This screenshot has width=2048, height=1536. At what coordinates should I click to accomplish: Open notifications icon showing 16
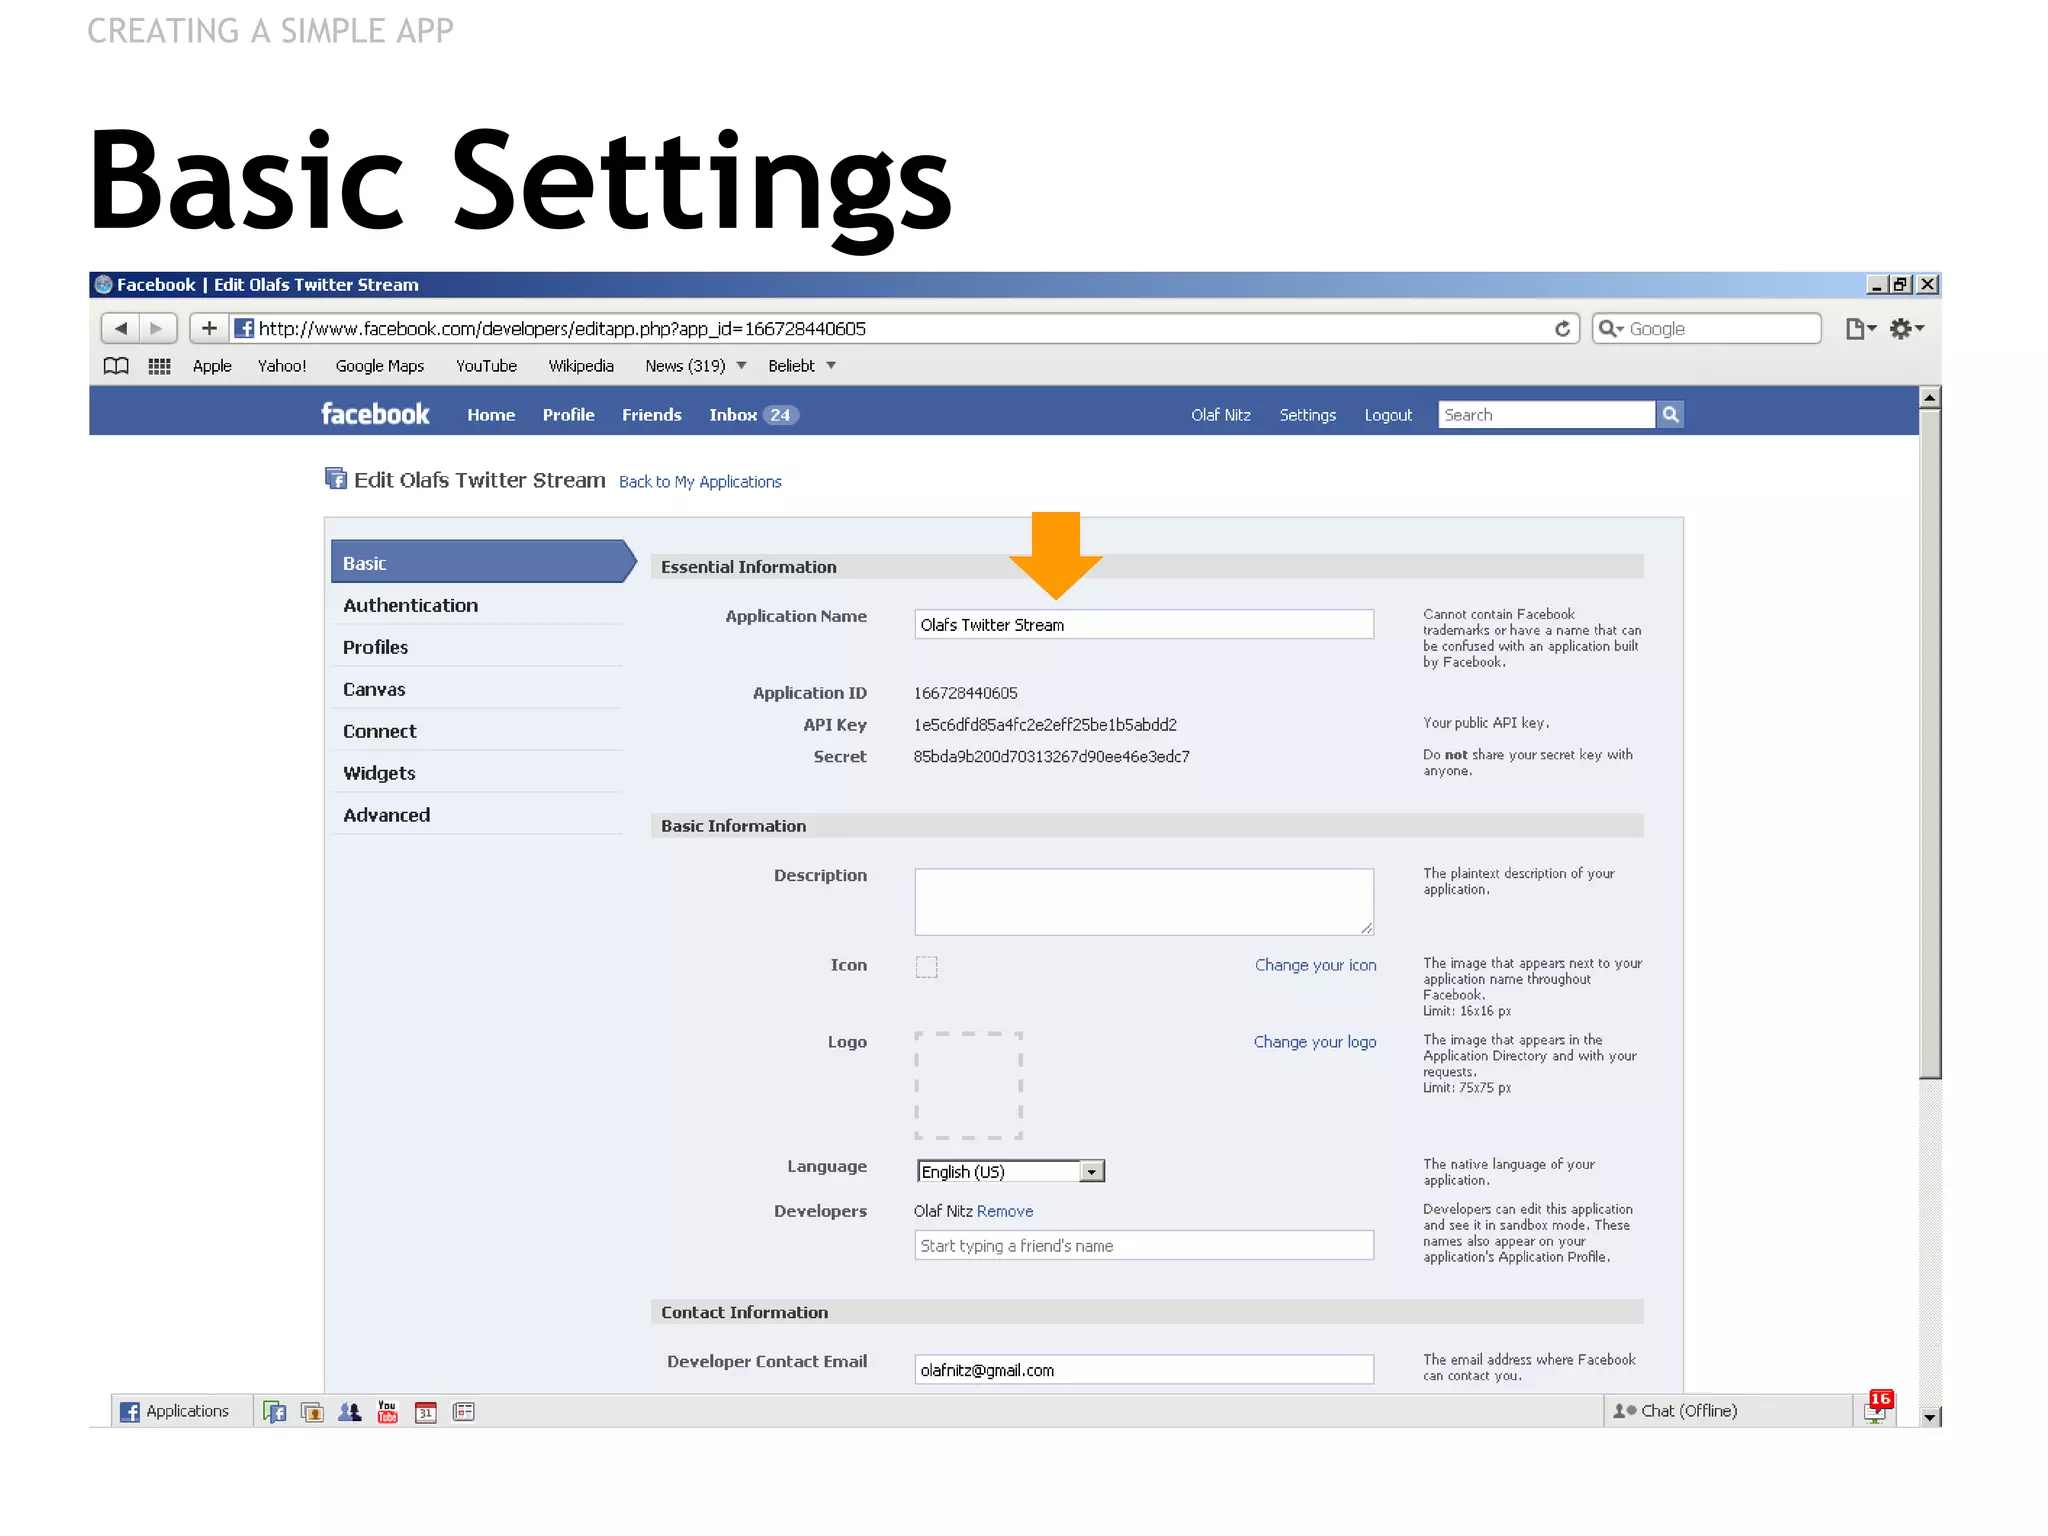[1878, 1408]
